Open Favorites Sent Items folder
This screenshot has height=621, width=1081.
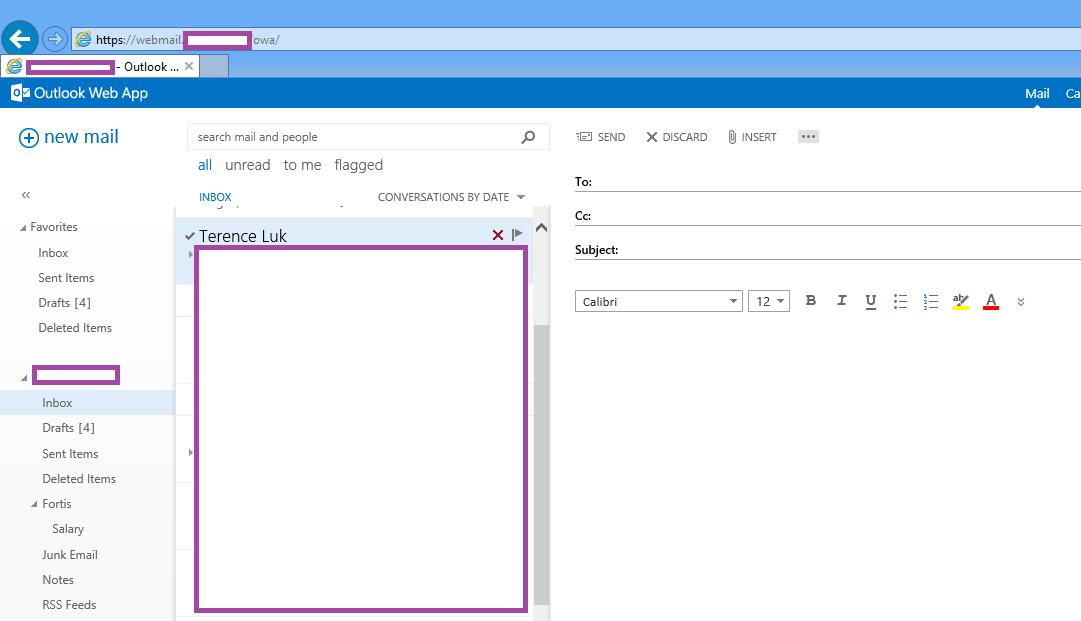[x=66, y=278]
